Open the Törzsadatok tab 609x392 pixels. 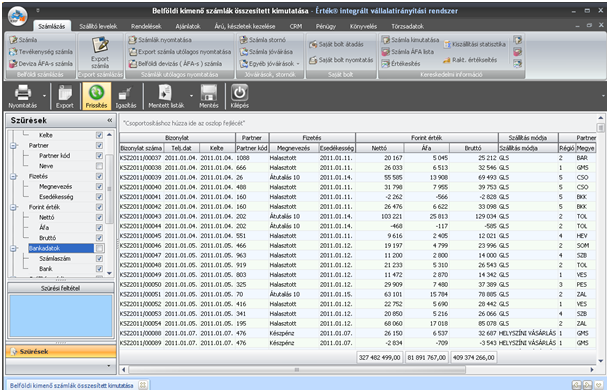(407, 26)
